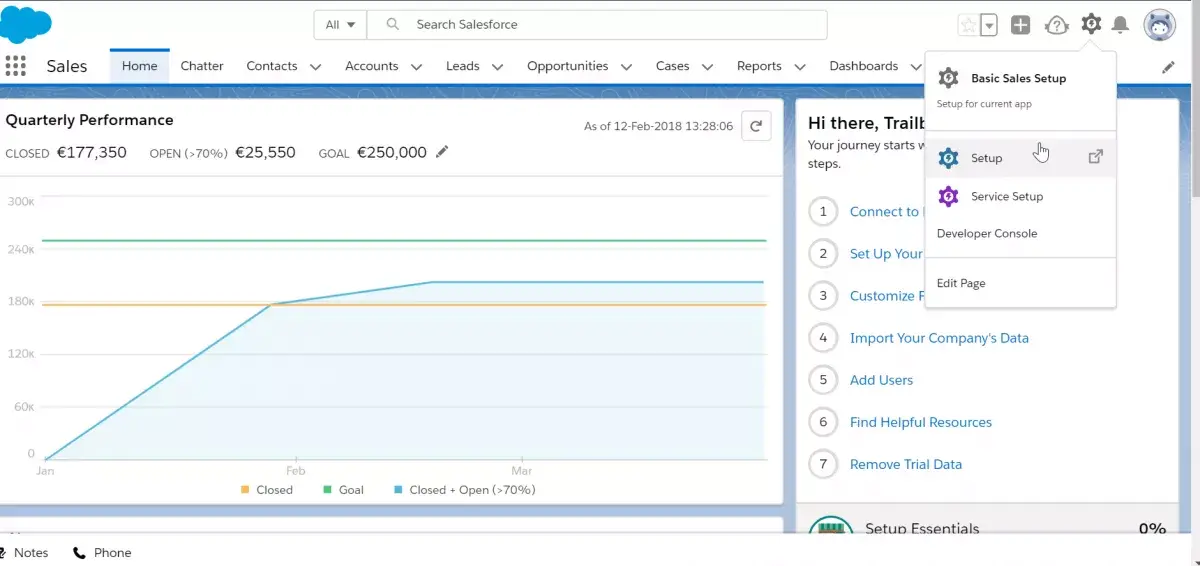Open the Chatter tab
This screenshot has height=566, width=1200.
tap(202, 66)
